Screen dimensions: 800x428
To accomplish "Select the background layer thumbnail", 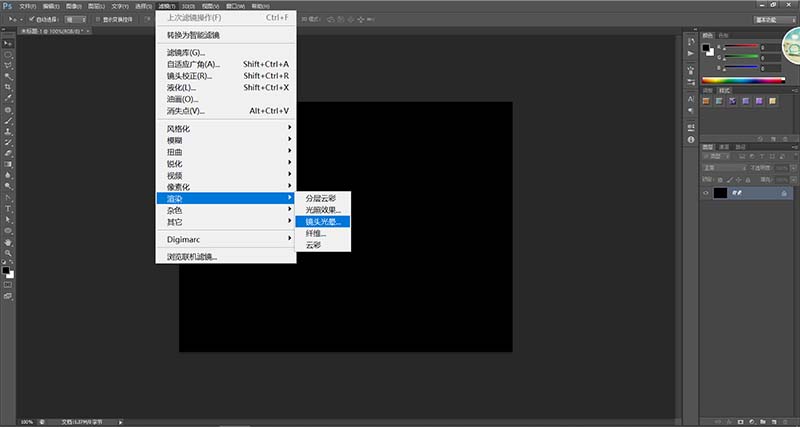I will [720, 193].
